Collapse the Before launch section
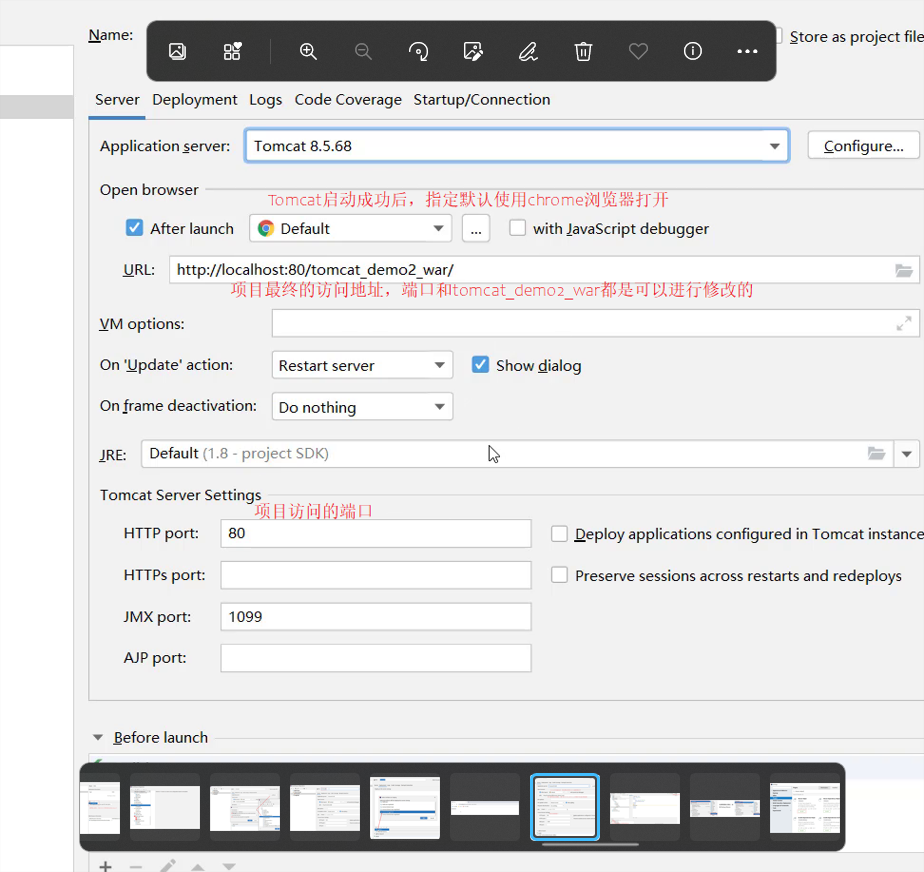This screenshot has height=872, width=924. tap(98, 738)
